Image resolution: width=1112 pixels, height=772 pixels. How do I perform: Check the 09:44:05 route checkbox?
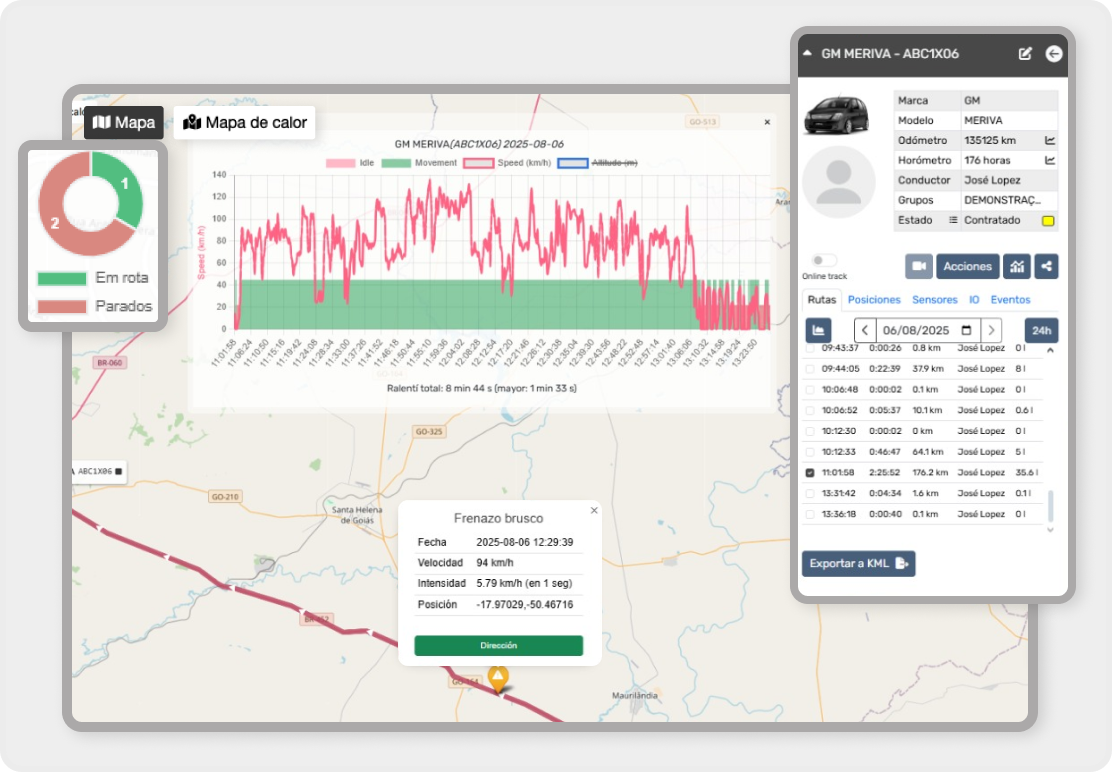(810, 369)
